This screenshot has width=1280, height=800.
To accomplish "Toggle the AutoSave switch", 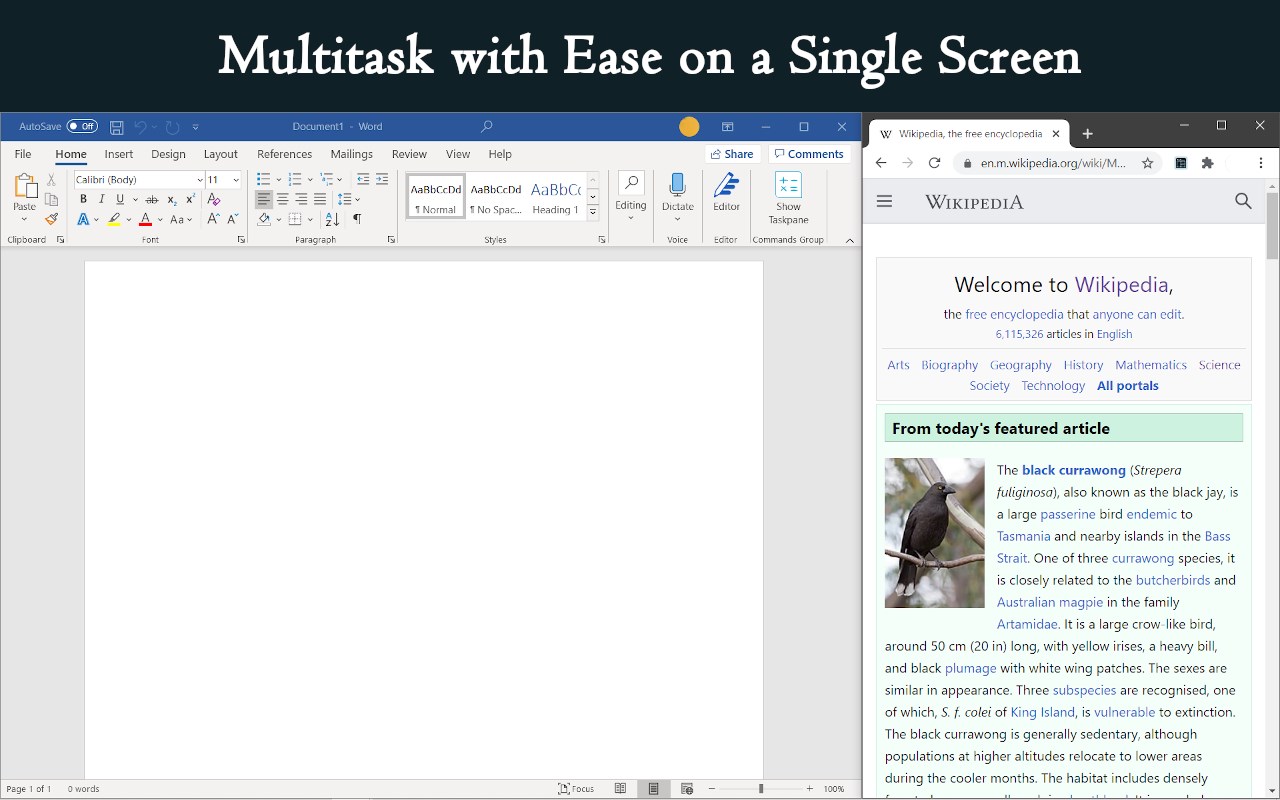I will pyautogui.click(x=82, y=126).
